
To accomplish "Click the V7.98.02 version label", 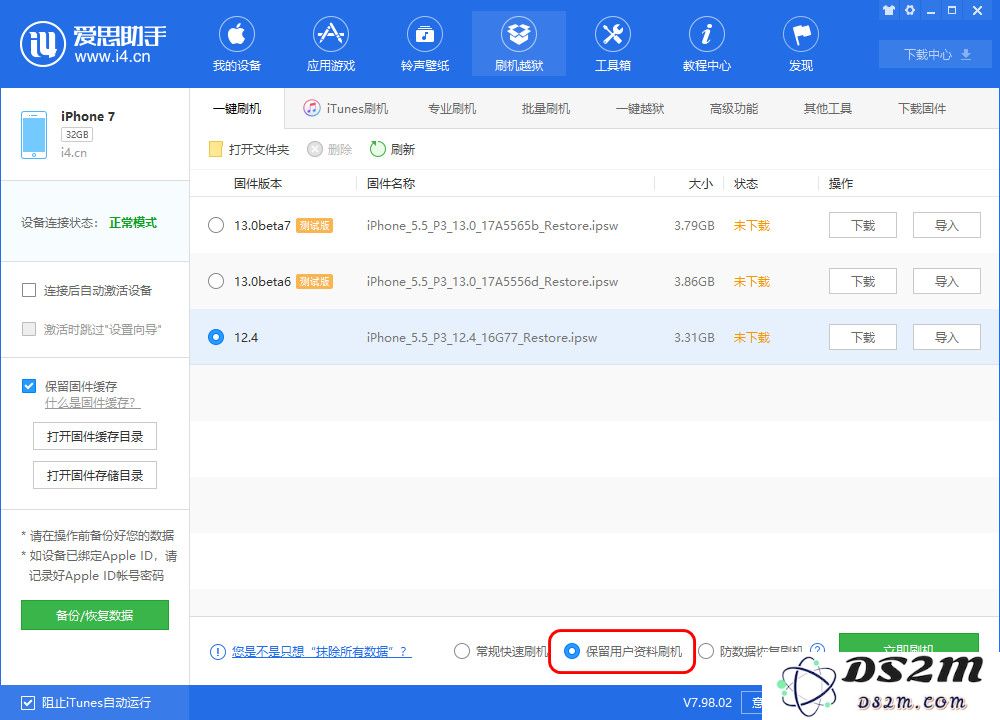I will pyautogui.click(x=707, y=703).
